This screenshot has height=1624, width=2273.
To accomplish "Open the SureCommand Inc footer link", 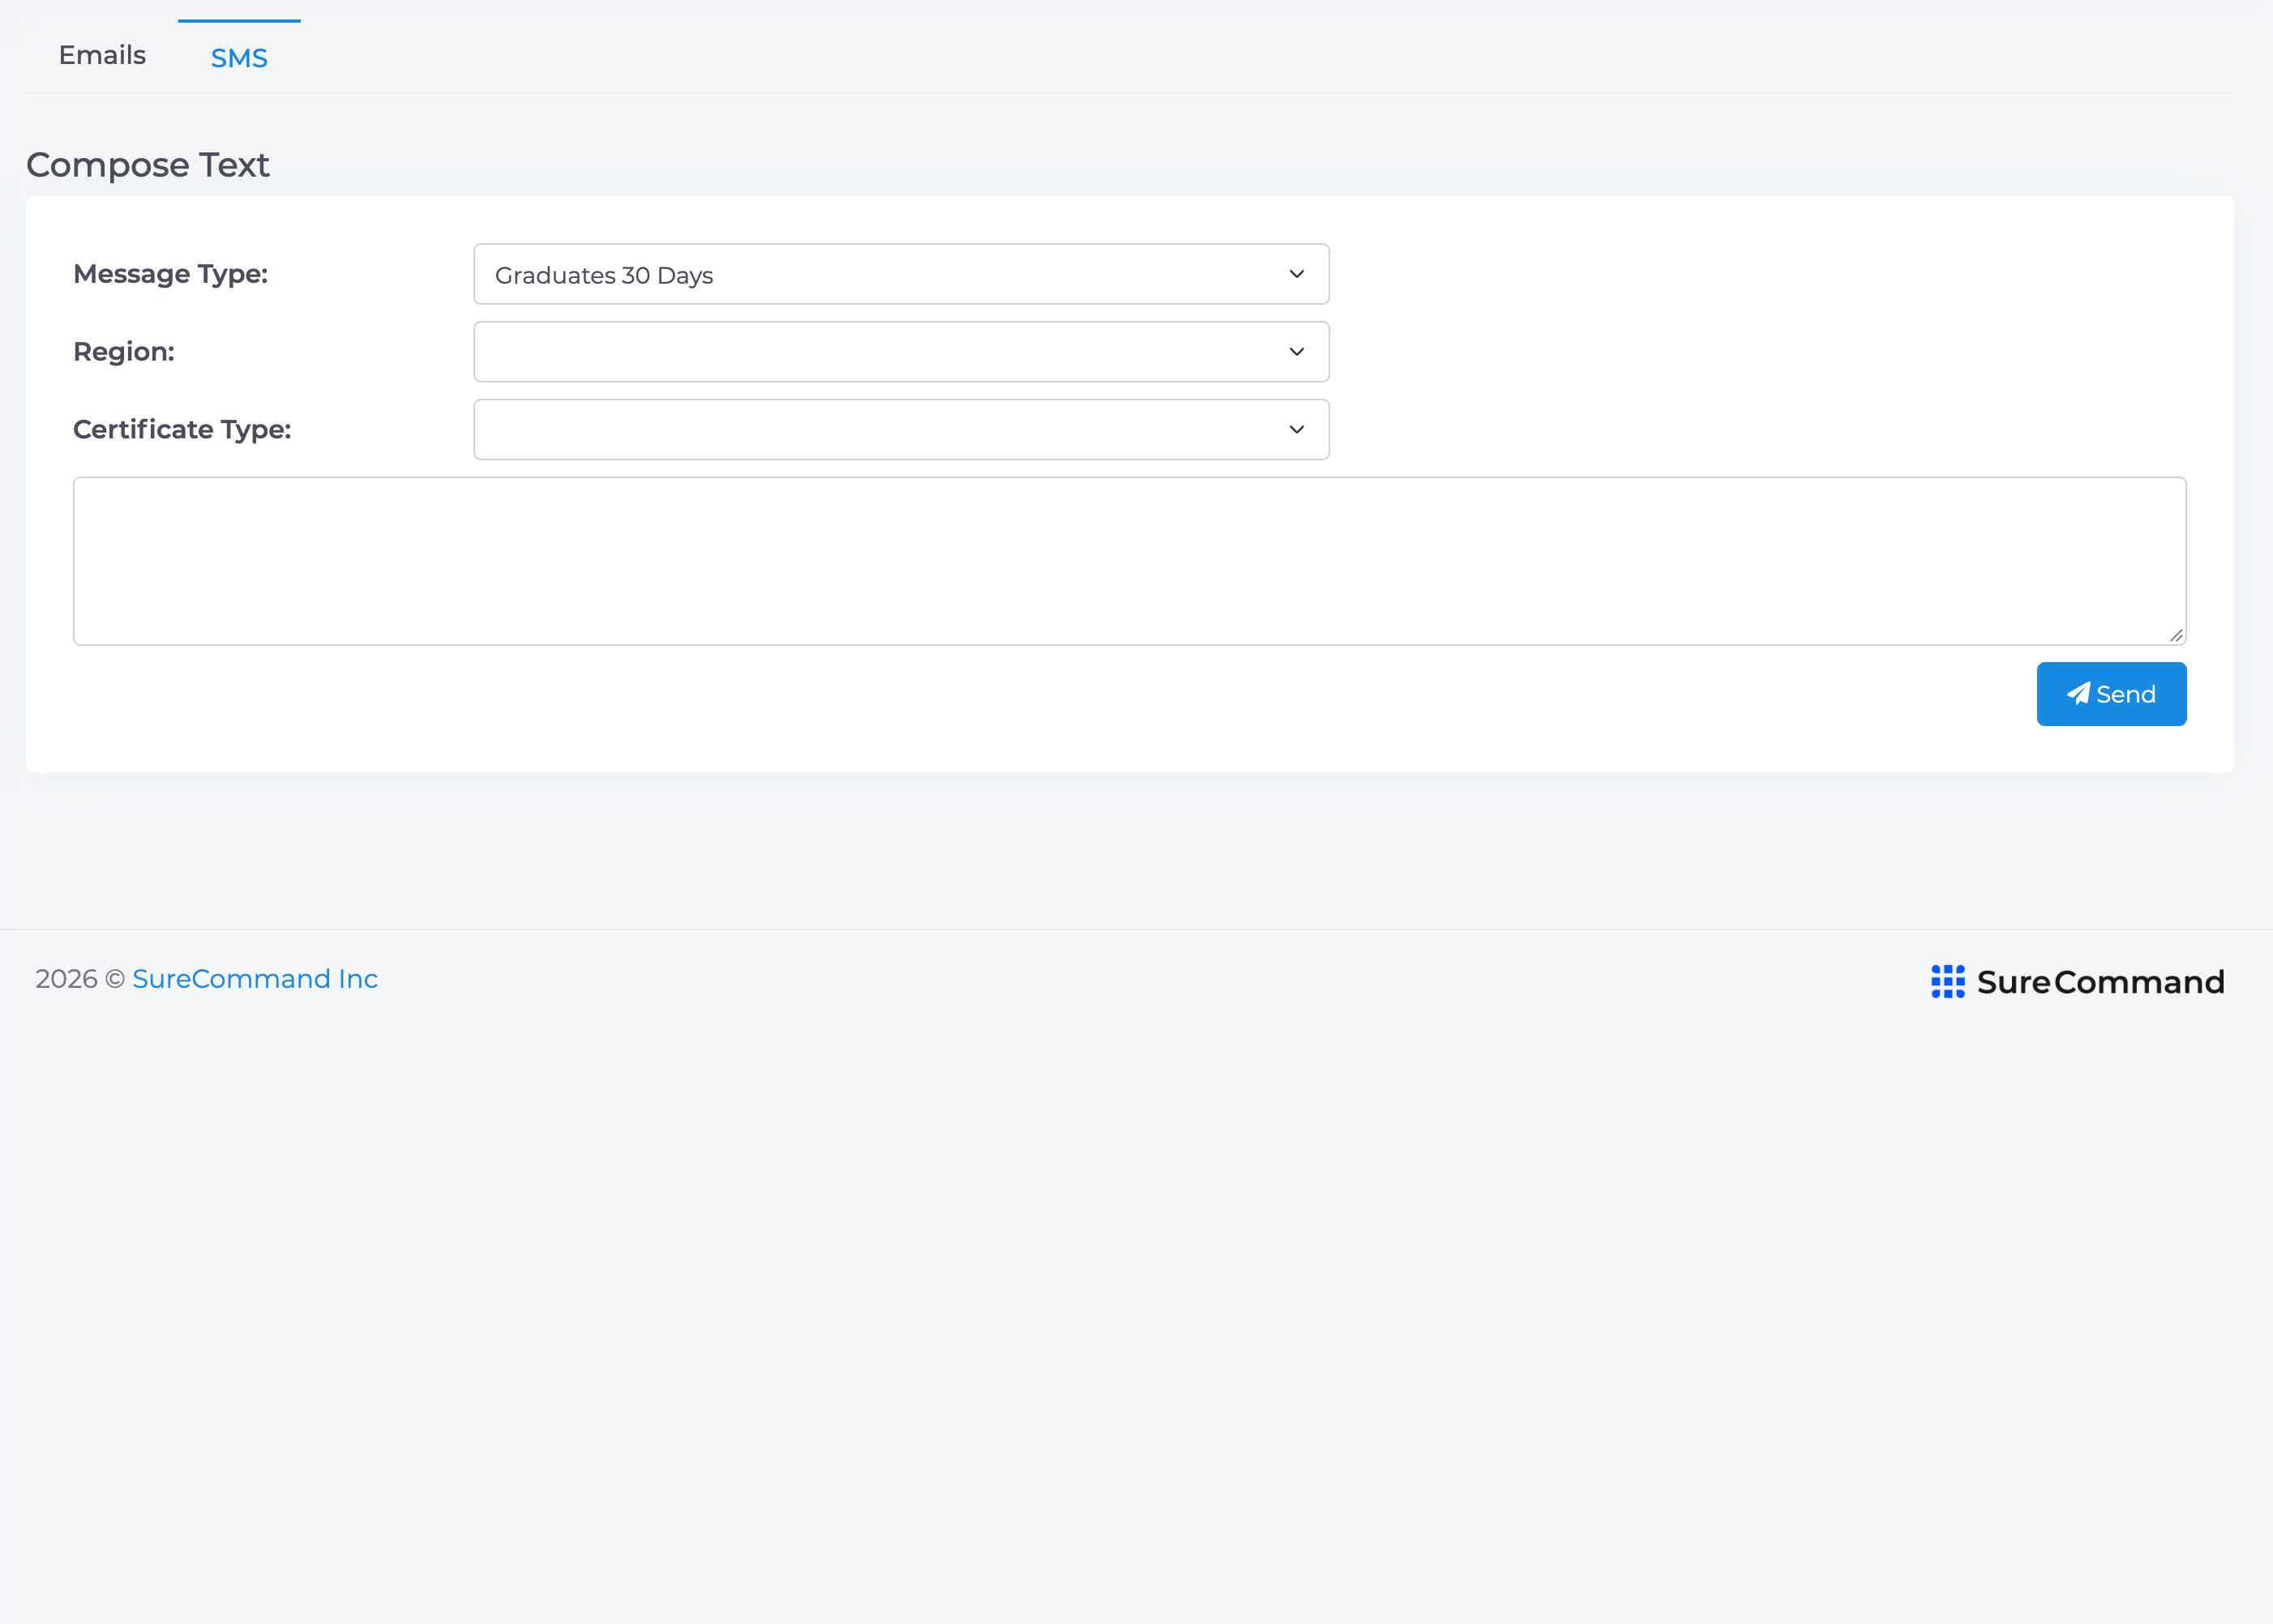I will [255, 979].
